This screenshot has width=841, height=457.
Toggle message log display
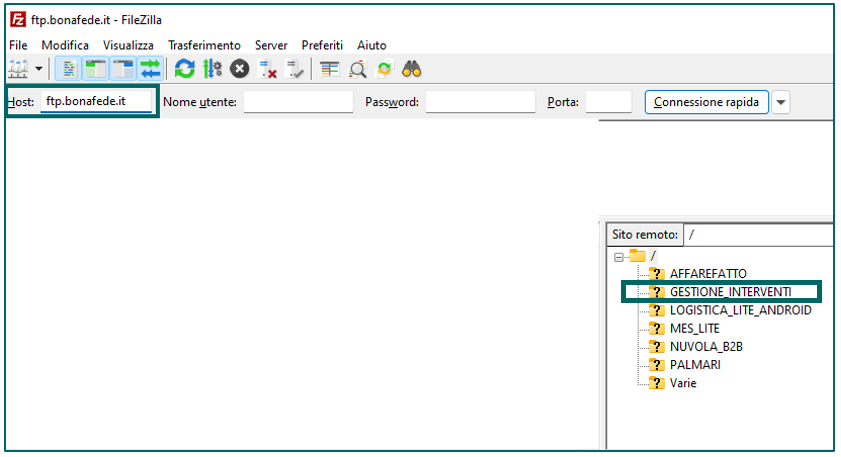68,69
